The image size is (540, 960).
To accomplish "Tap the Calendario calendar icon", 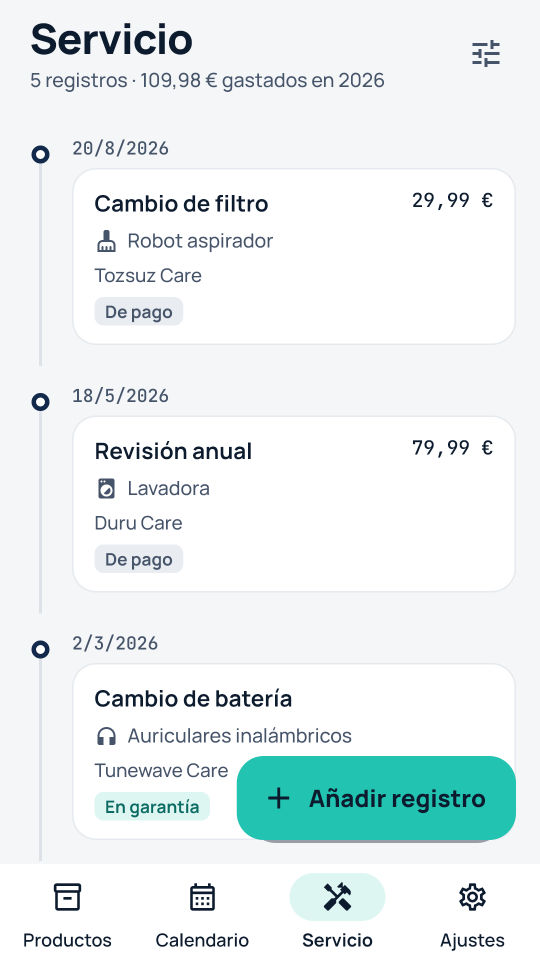I will click(x=202, y=897).
